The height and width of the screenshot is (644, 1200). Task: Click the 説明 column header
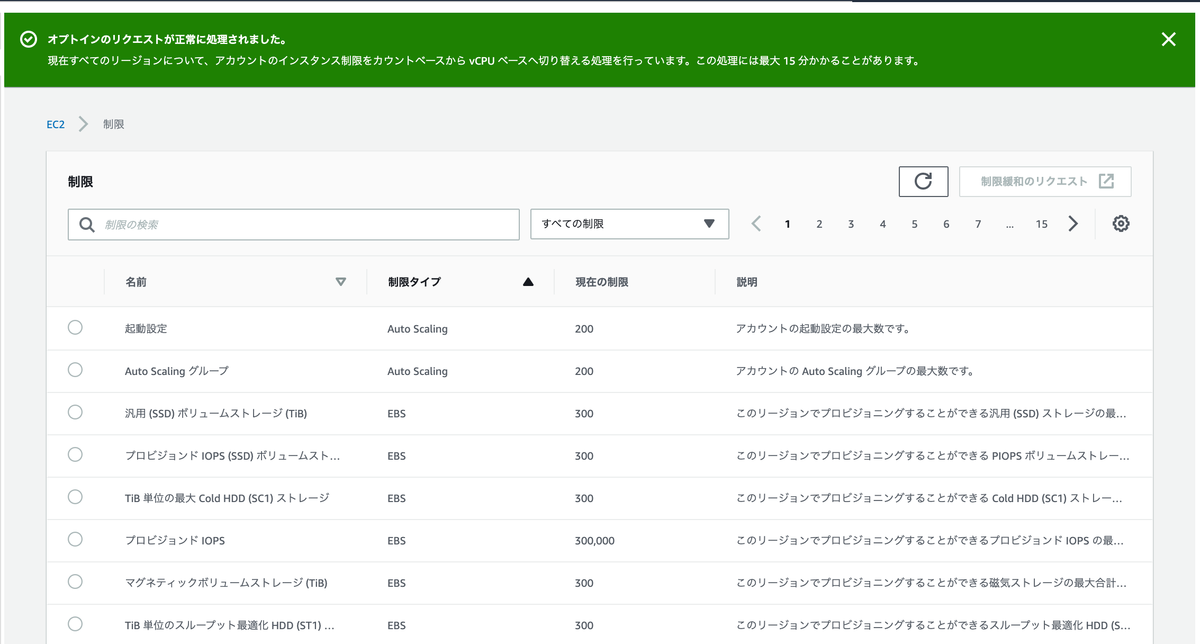click(747, 282)
